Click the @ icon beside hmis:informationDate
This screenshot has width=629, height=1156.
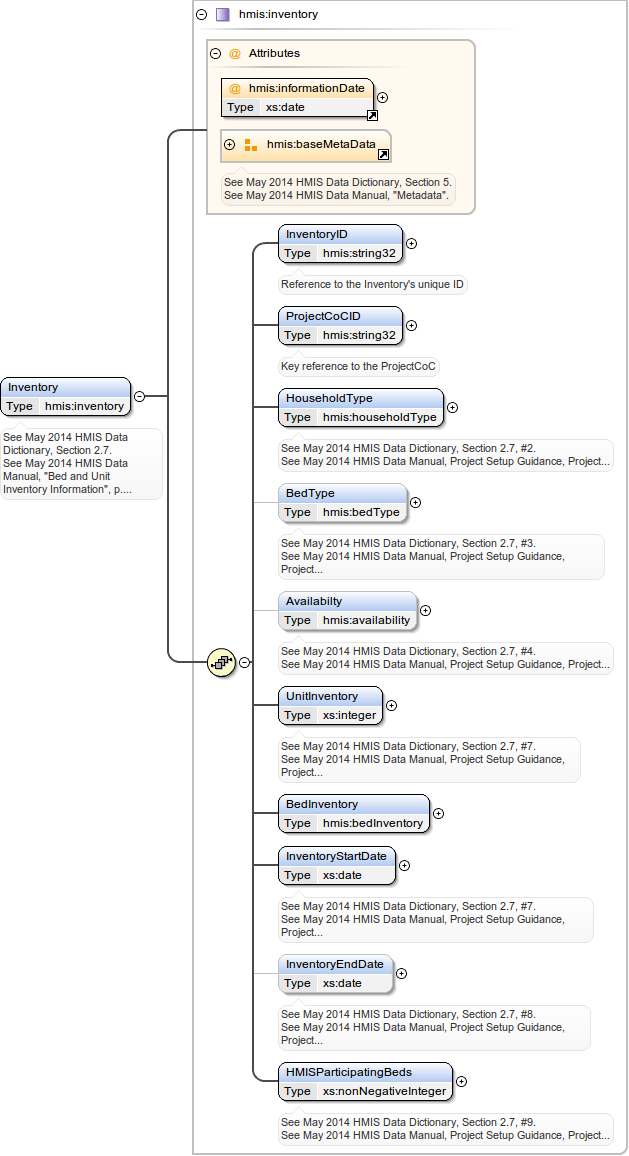[235, 89]
